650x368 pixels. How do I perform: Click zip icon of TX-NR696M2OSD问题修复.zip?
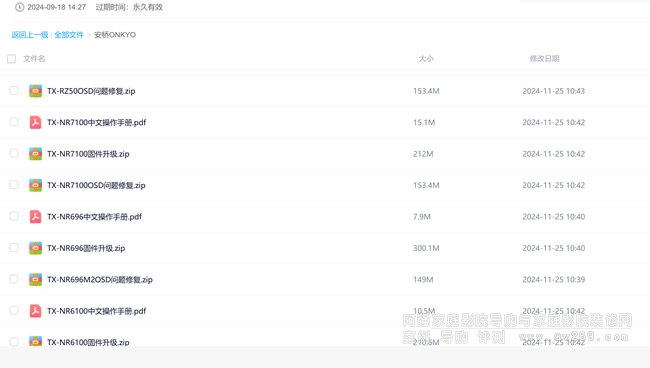pyautogui.click(x=35, y=279)
